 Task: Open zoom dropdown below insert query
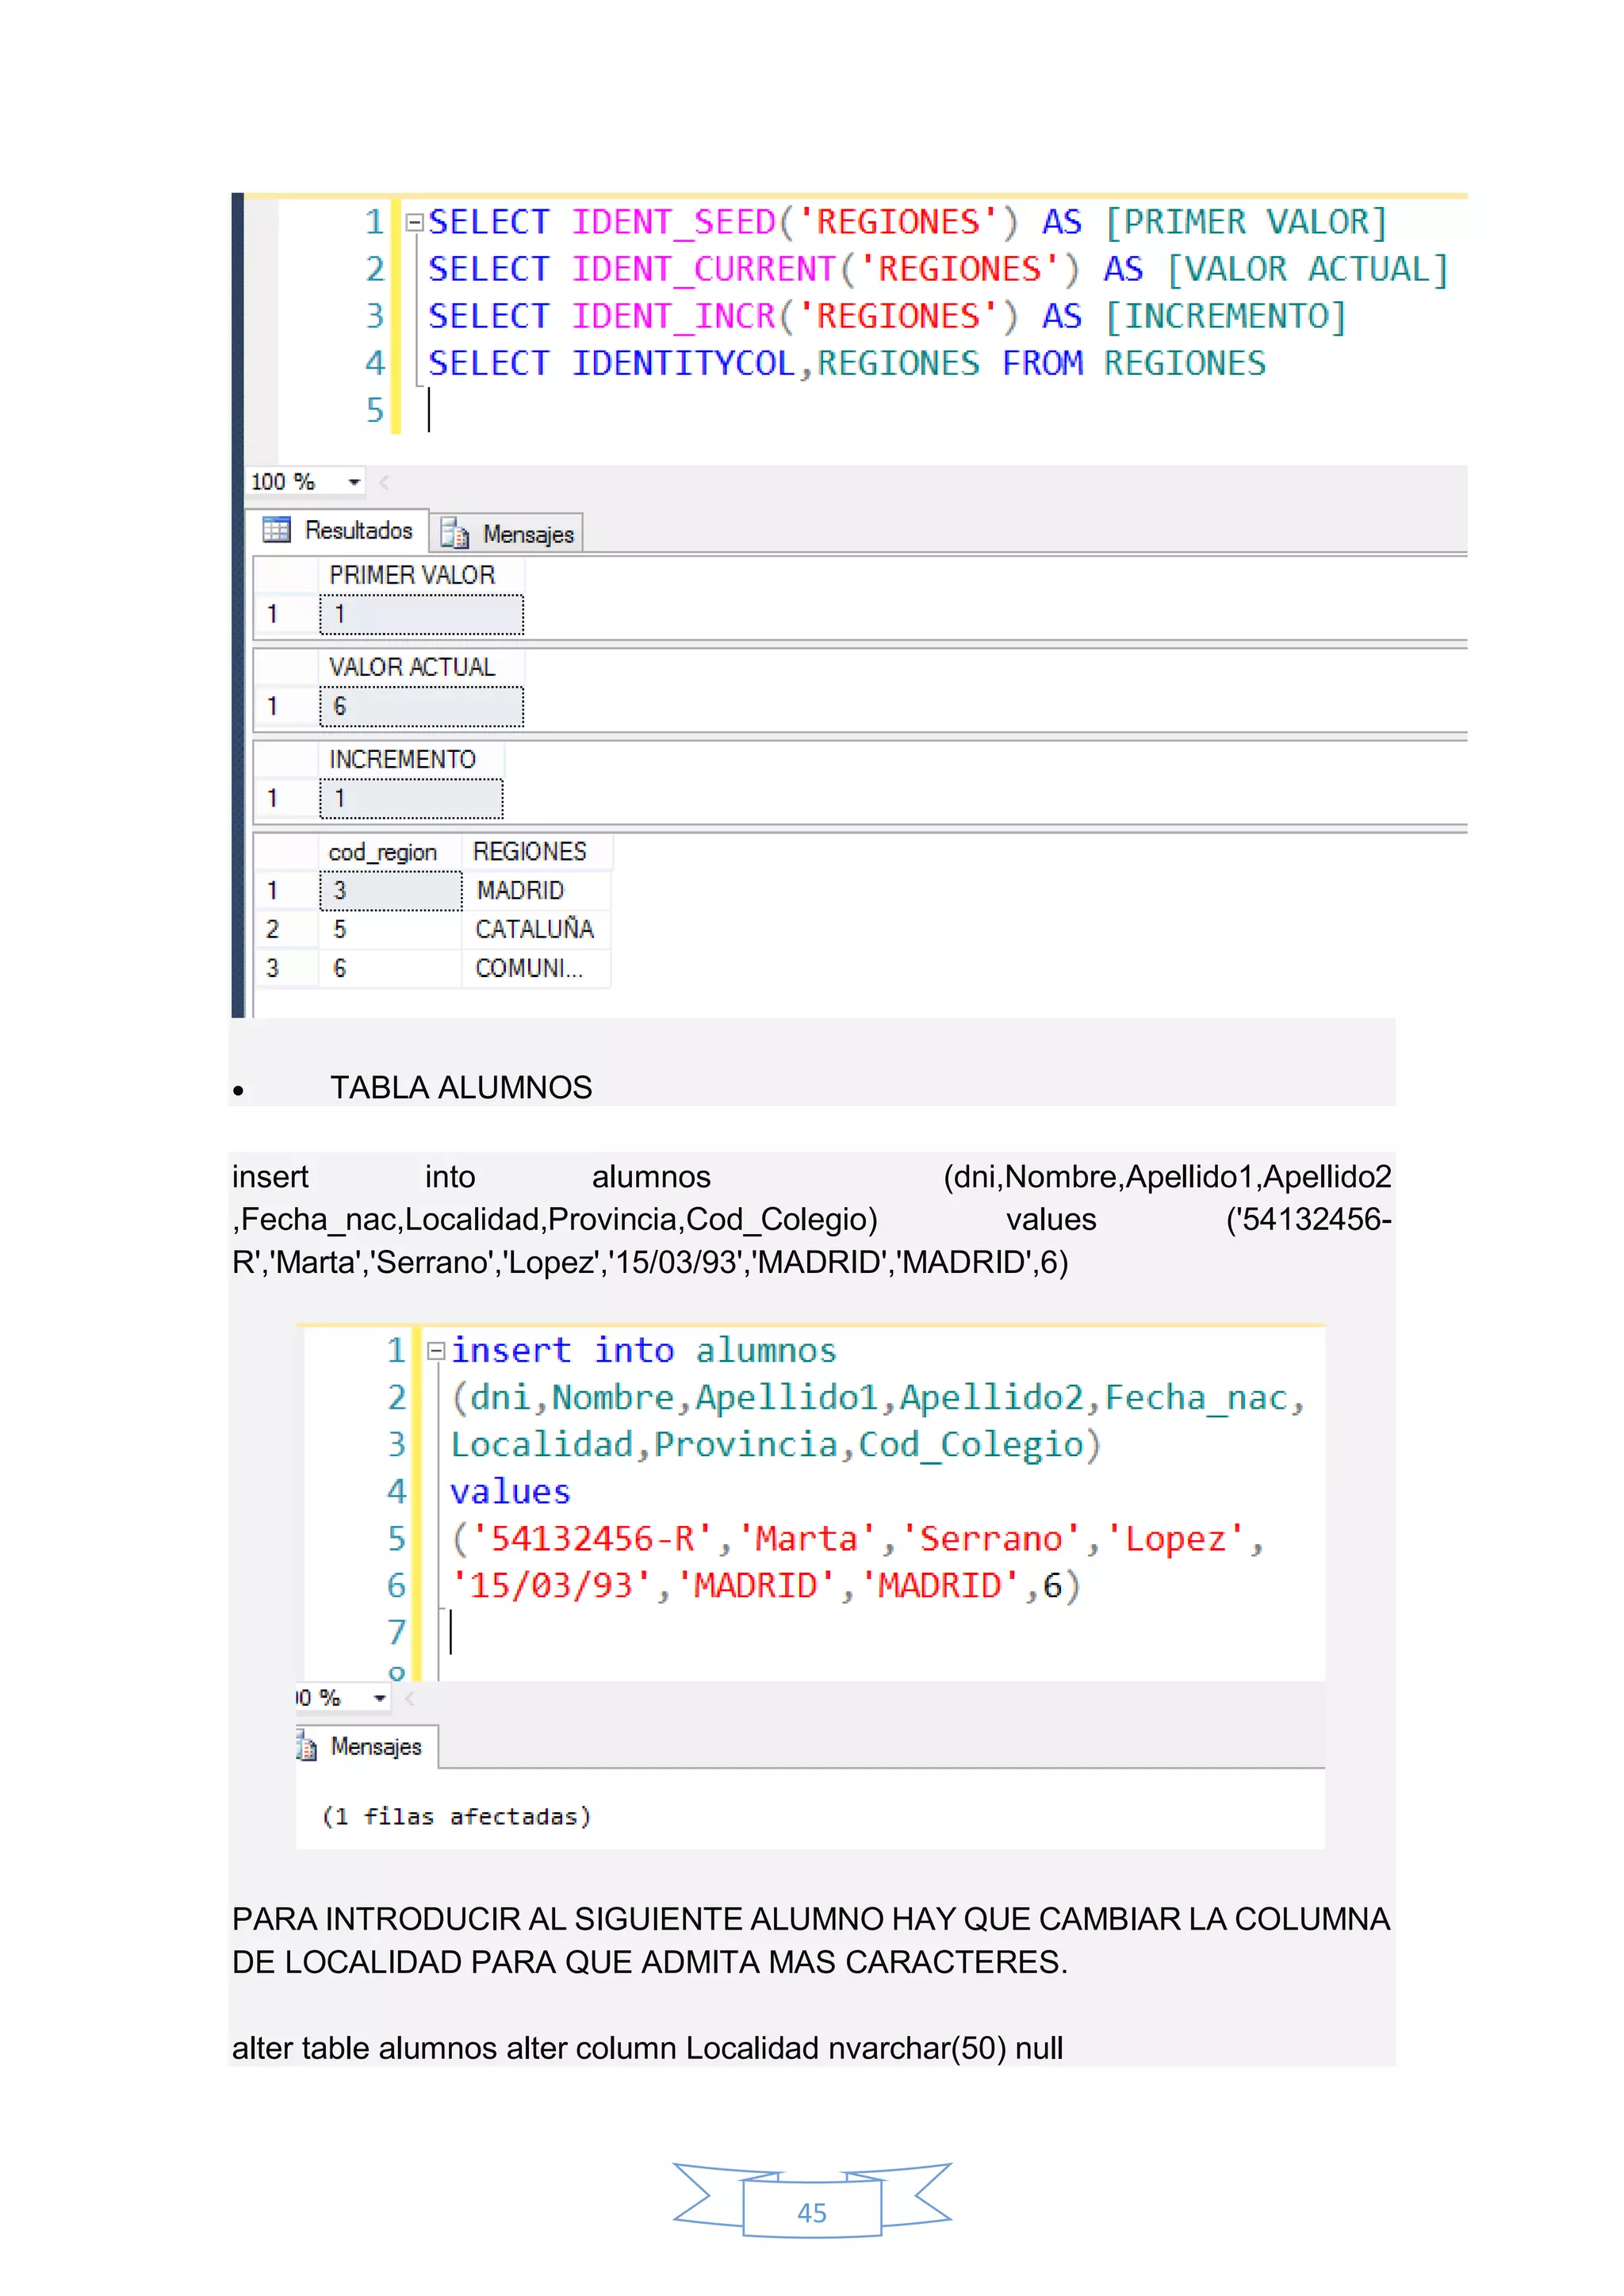tap(380, 1698)
